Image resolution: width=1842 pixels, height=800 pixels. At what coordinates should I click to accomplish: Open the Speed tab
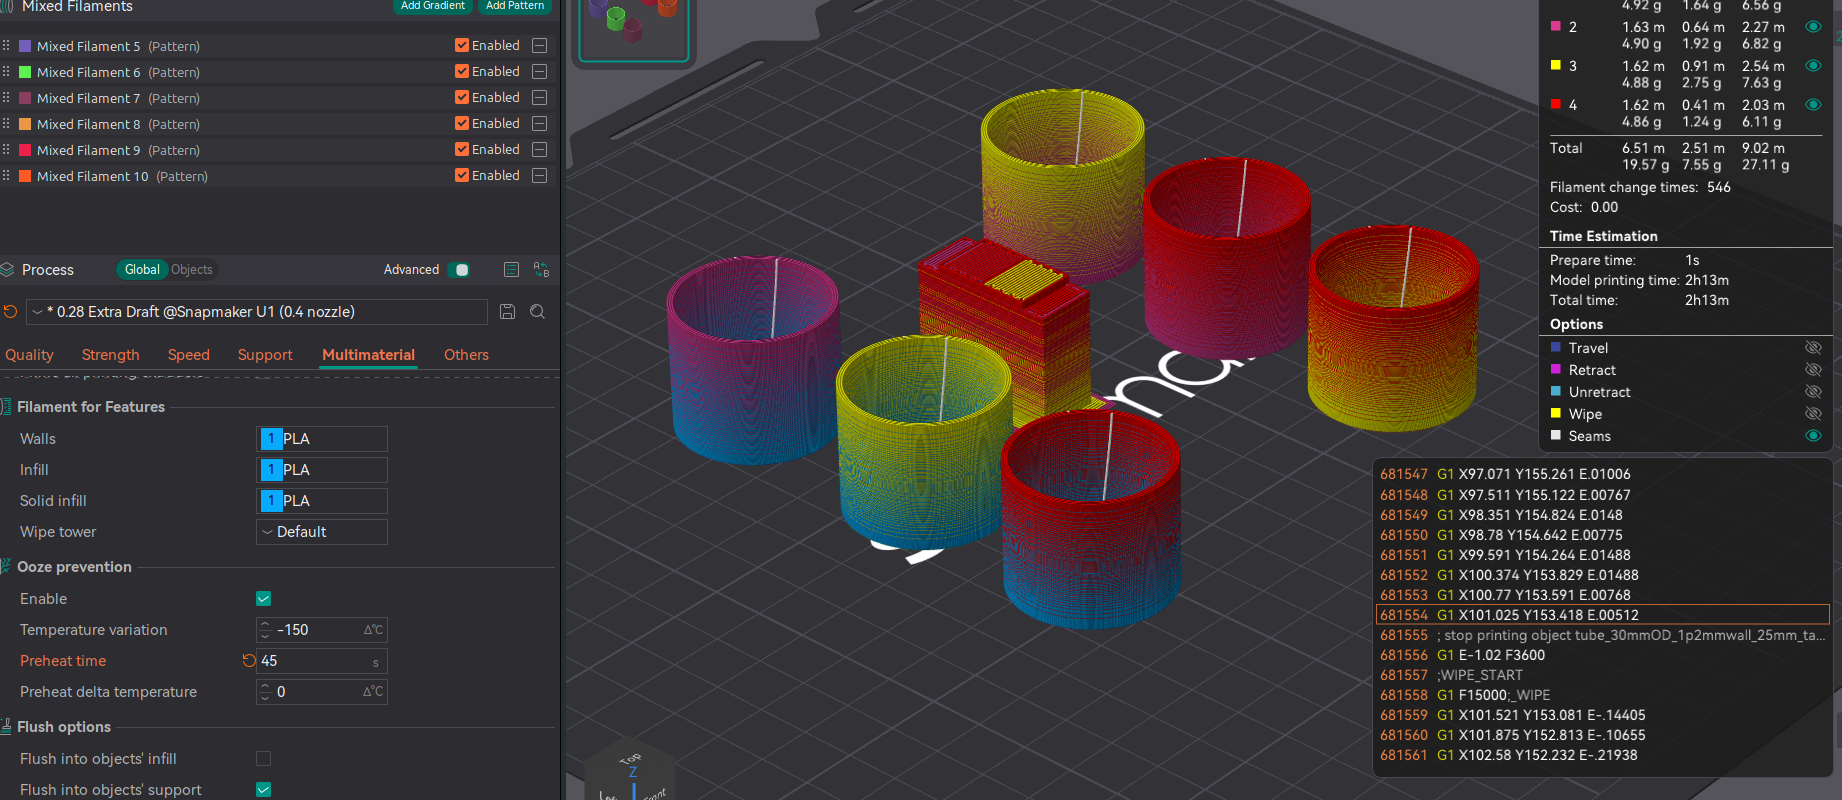point(189,355)
